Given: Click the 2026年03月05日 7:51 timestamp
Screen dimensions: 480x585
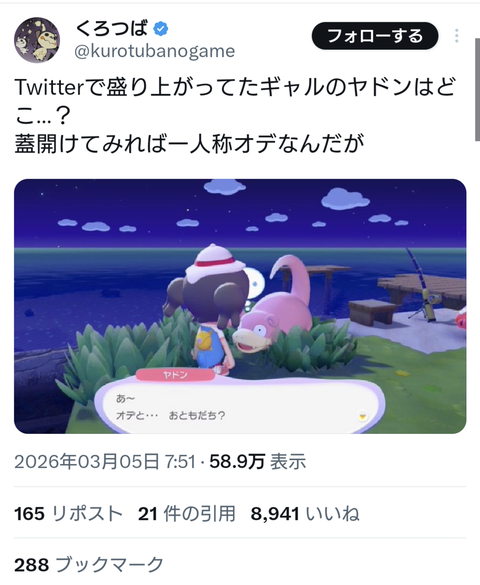Looking at the screenshot, I should tap(105, 462).
